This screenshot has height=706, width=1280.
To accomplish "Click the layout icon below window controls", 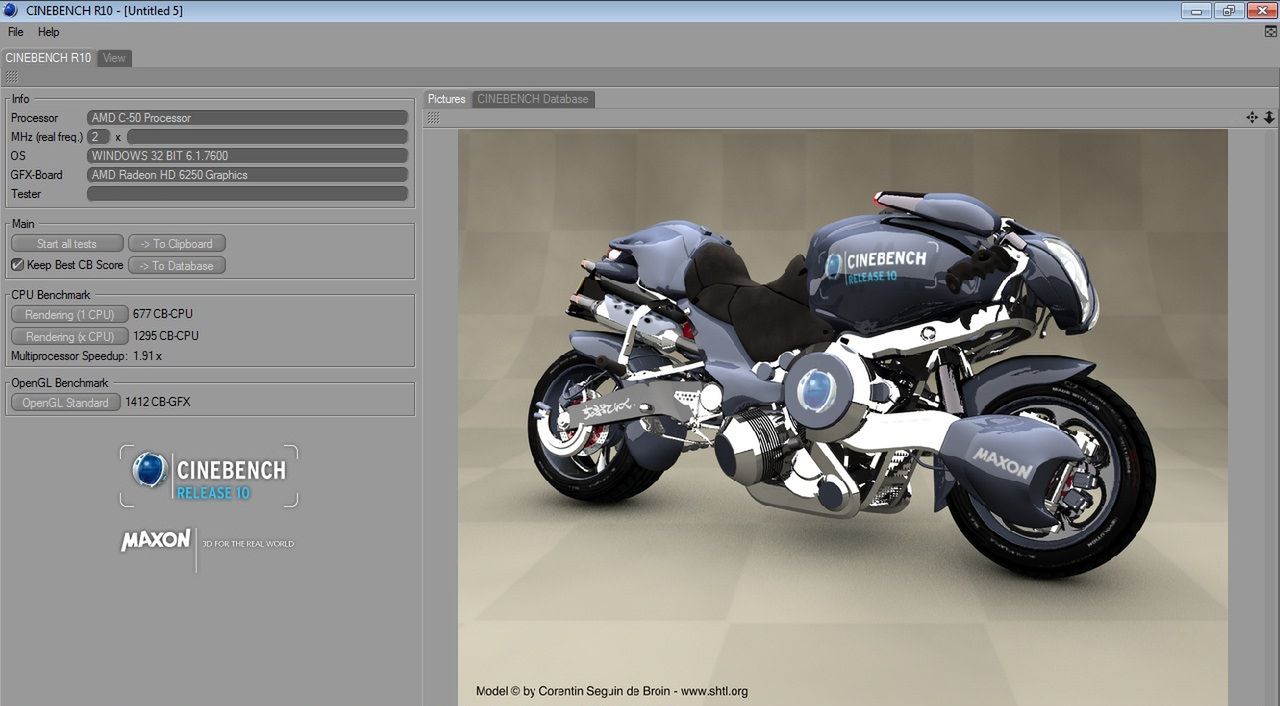I will click(1271, 32).
